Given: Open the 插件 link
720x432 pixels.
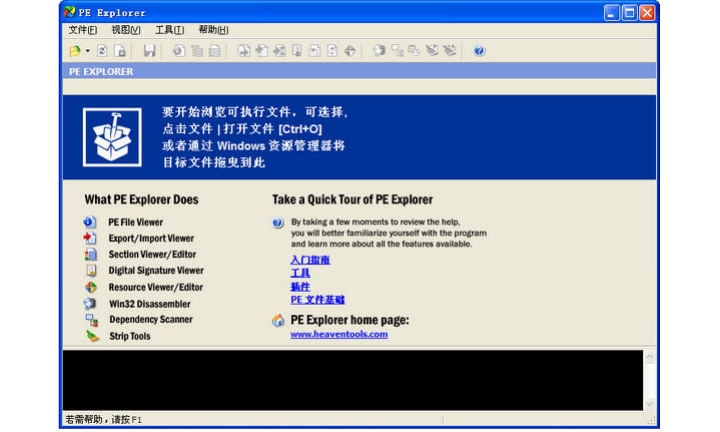Looking at the screenshot, I should pos(300,287).
